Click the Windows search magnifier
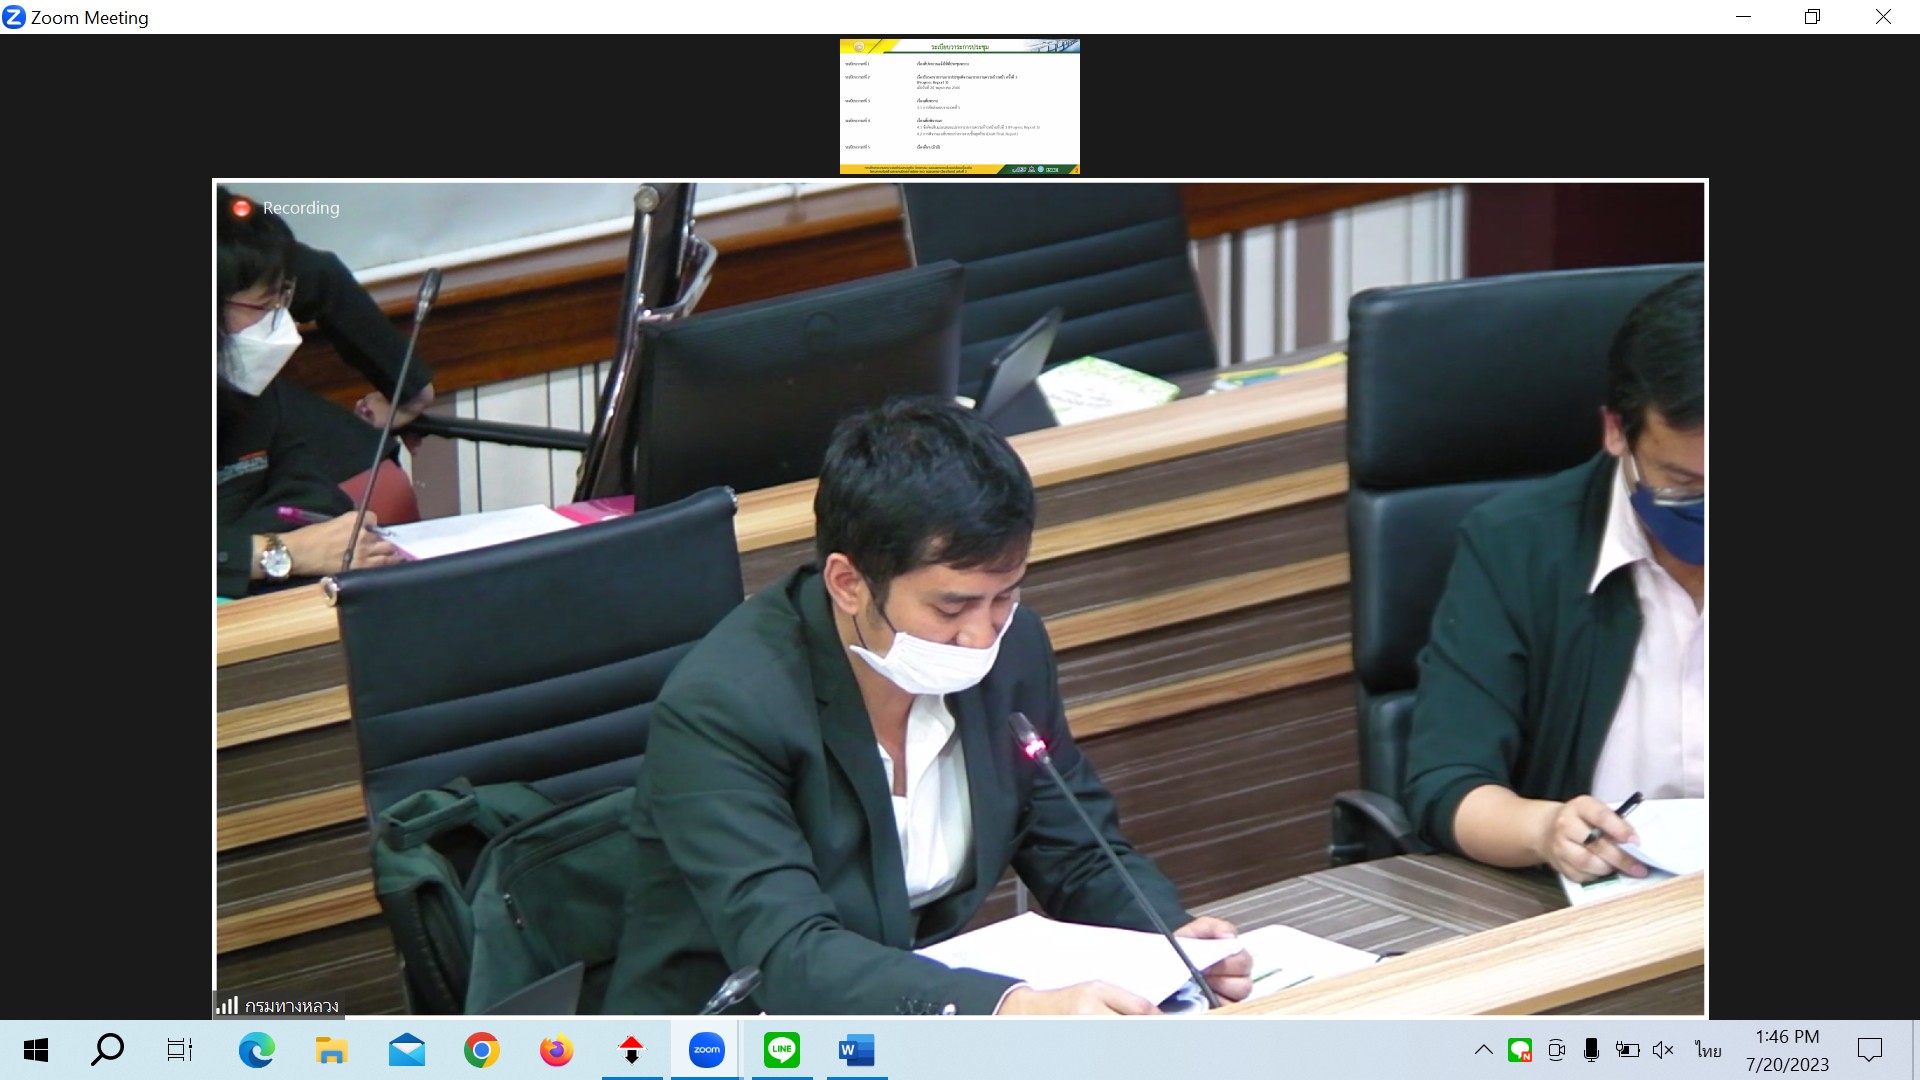This screenshot has width=1920, height=1080. point(107,1050)
